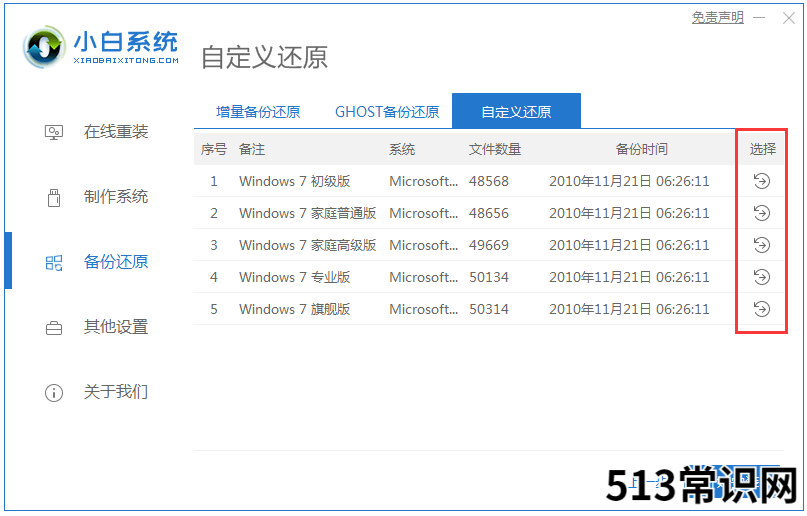The height and width of the screenshot is (516, 807).
Task: Open the 制作系统 section
Action: [x=116, y=197]
